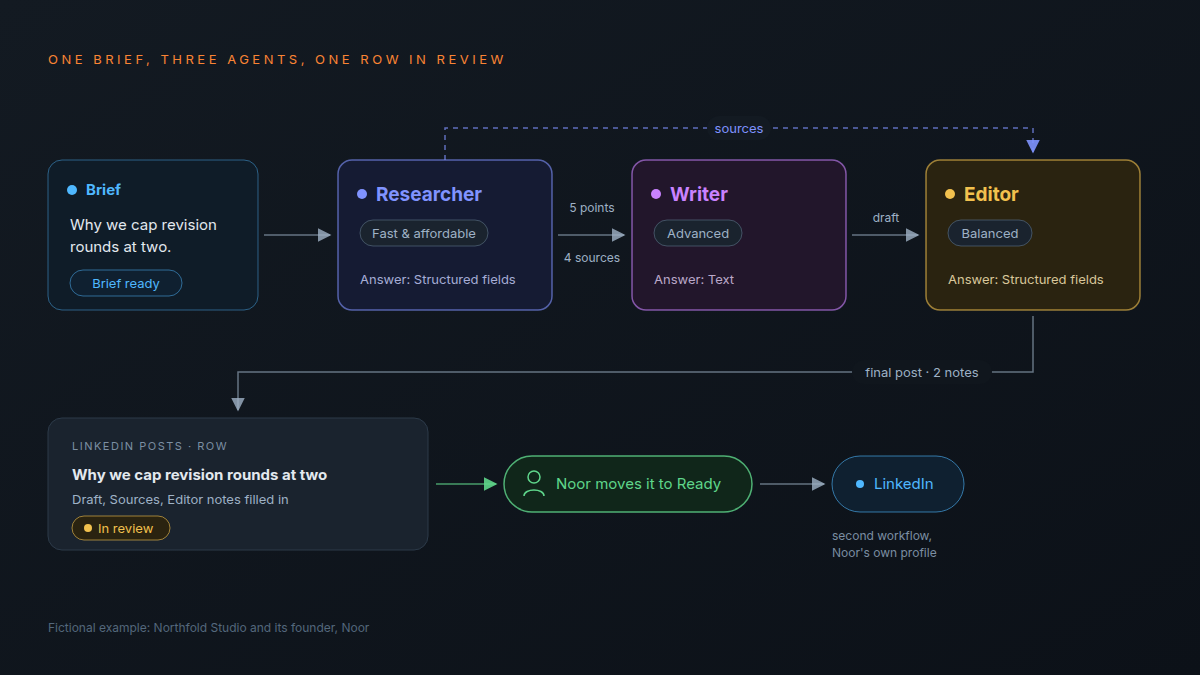The image size is (1200, 675).
Task: Click the Brief heading
Action: point(103,190)
